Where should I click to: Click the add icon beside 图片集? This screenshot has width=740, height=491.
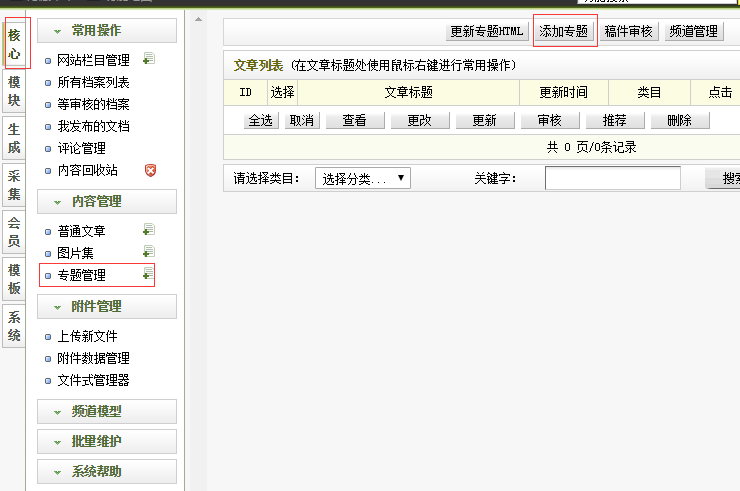148,252
